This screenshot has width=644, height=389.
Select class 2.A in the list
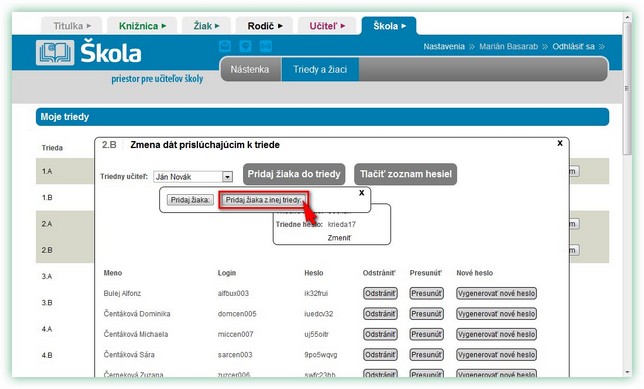click(x=47, y=224)
